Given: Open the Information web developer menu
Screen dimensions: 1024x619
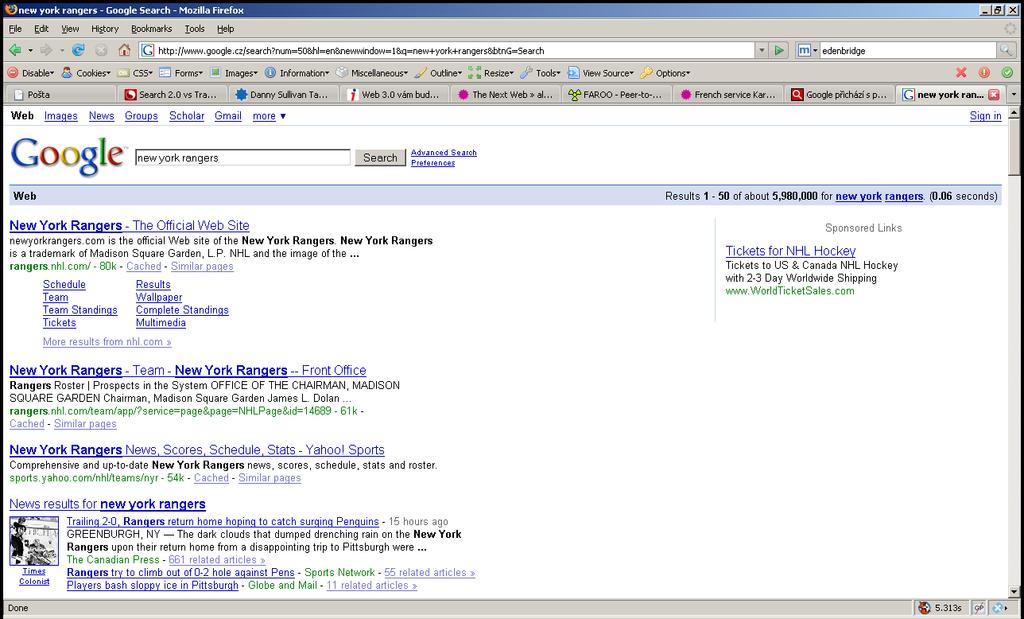Looking at the screenshot, I should pos(297,73).
